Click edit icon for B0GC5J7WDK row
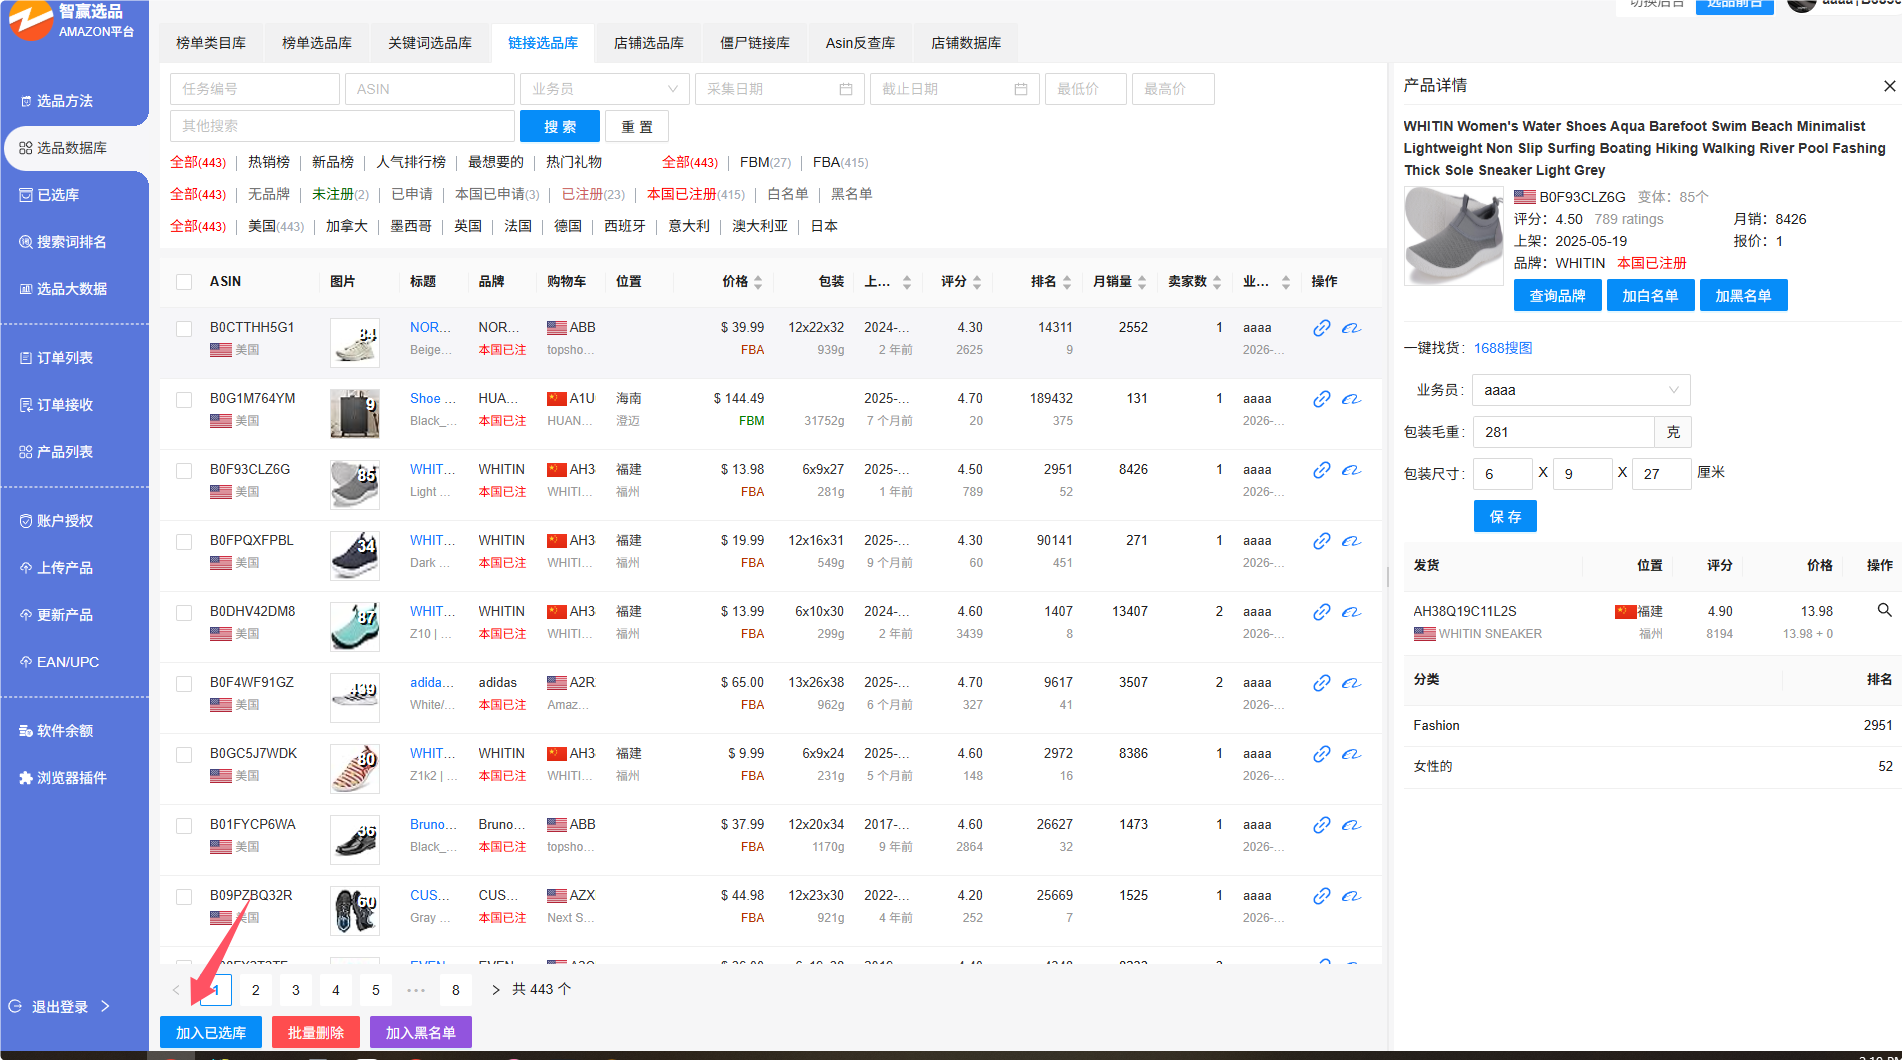This screenshot has width=1902, height=1060. coord(1351,754)
